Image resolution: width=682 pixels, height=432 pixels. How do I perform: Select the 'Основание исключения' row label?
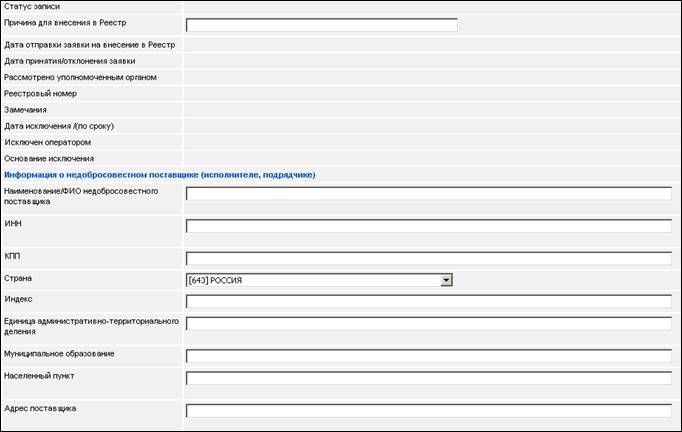[49, 158]
